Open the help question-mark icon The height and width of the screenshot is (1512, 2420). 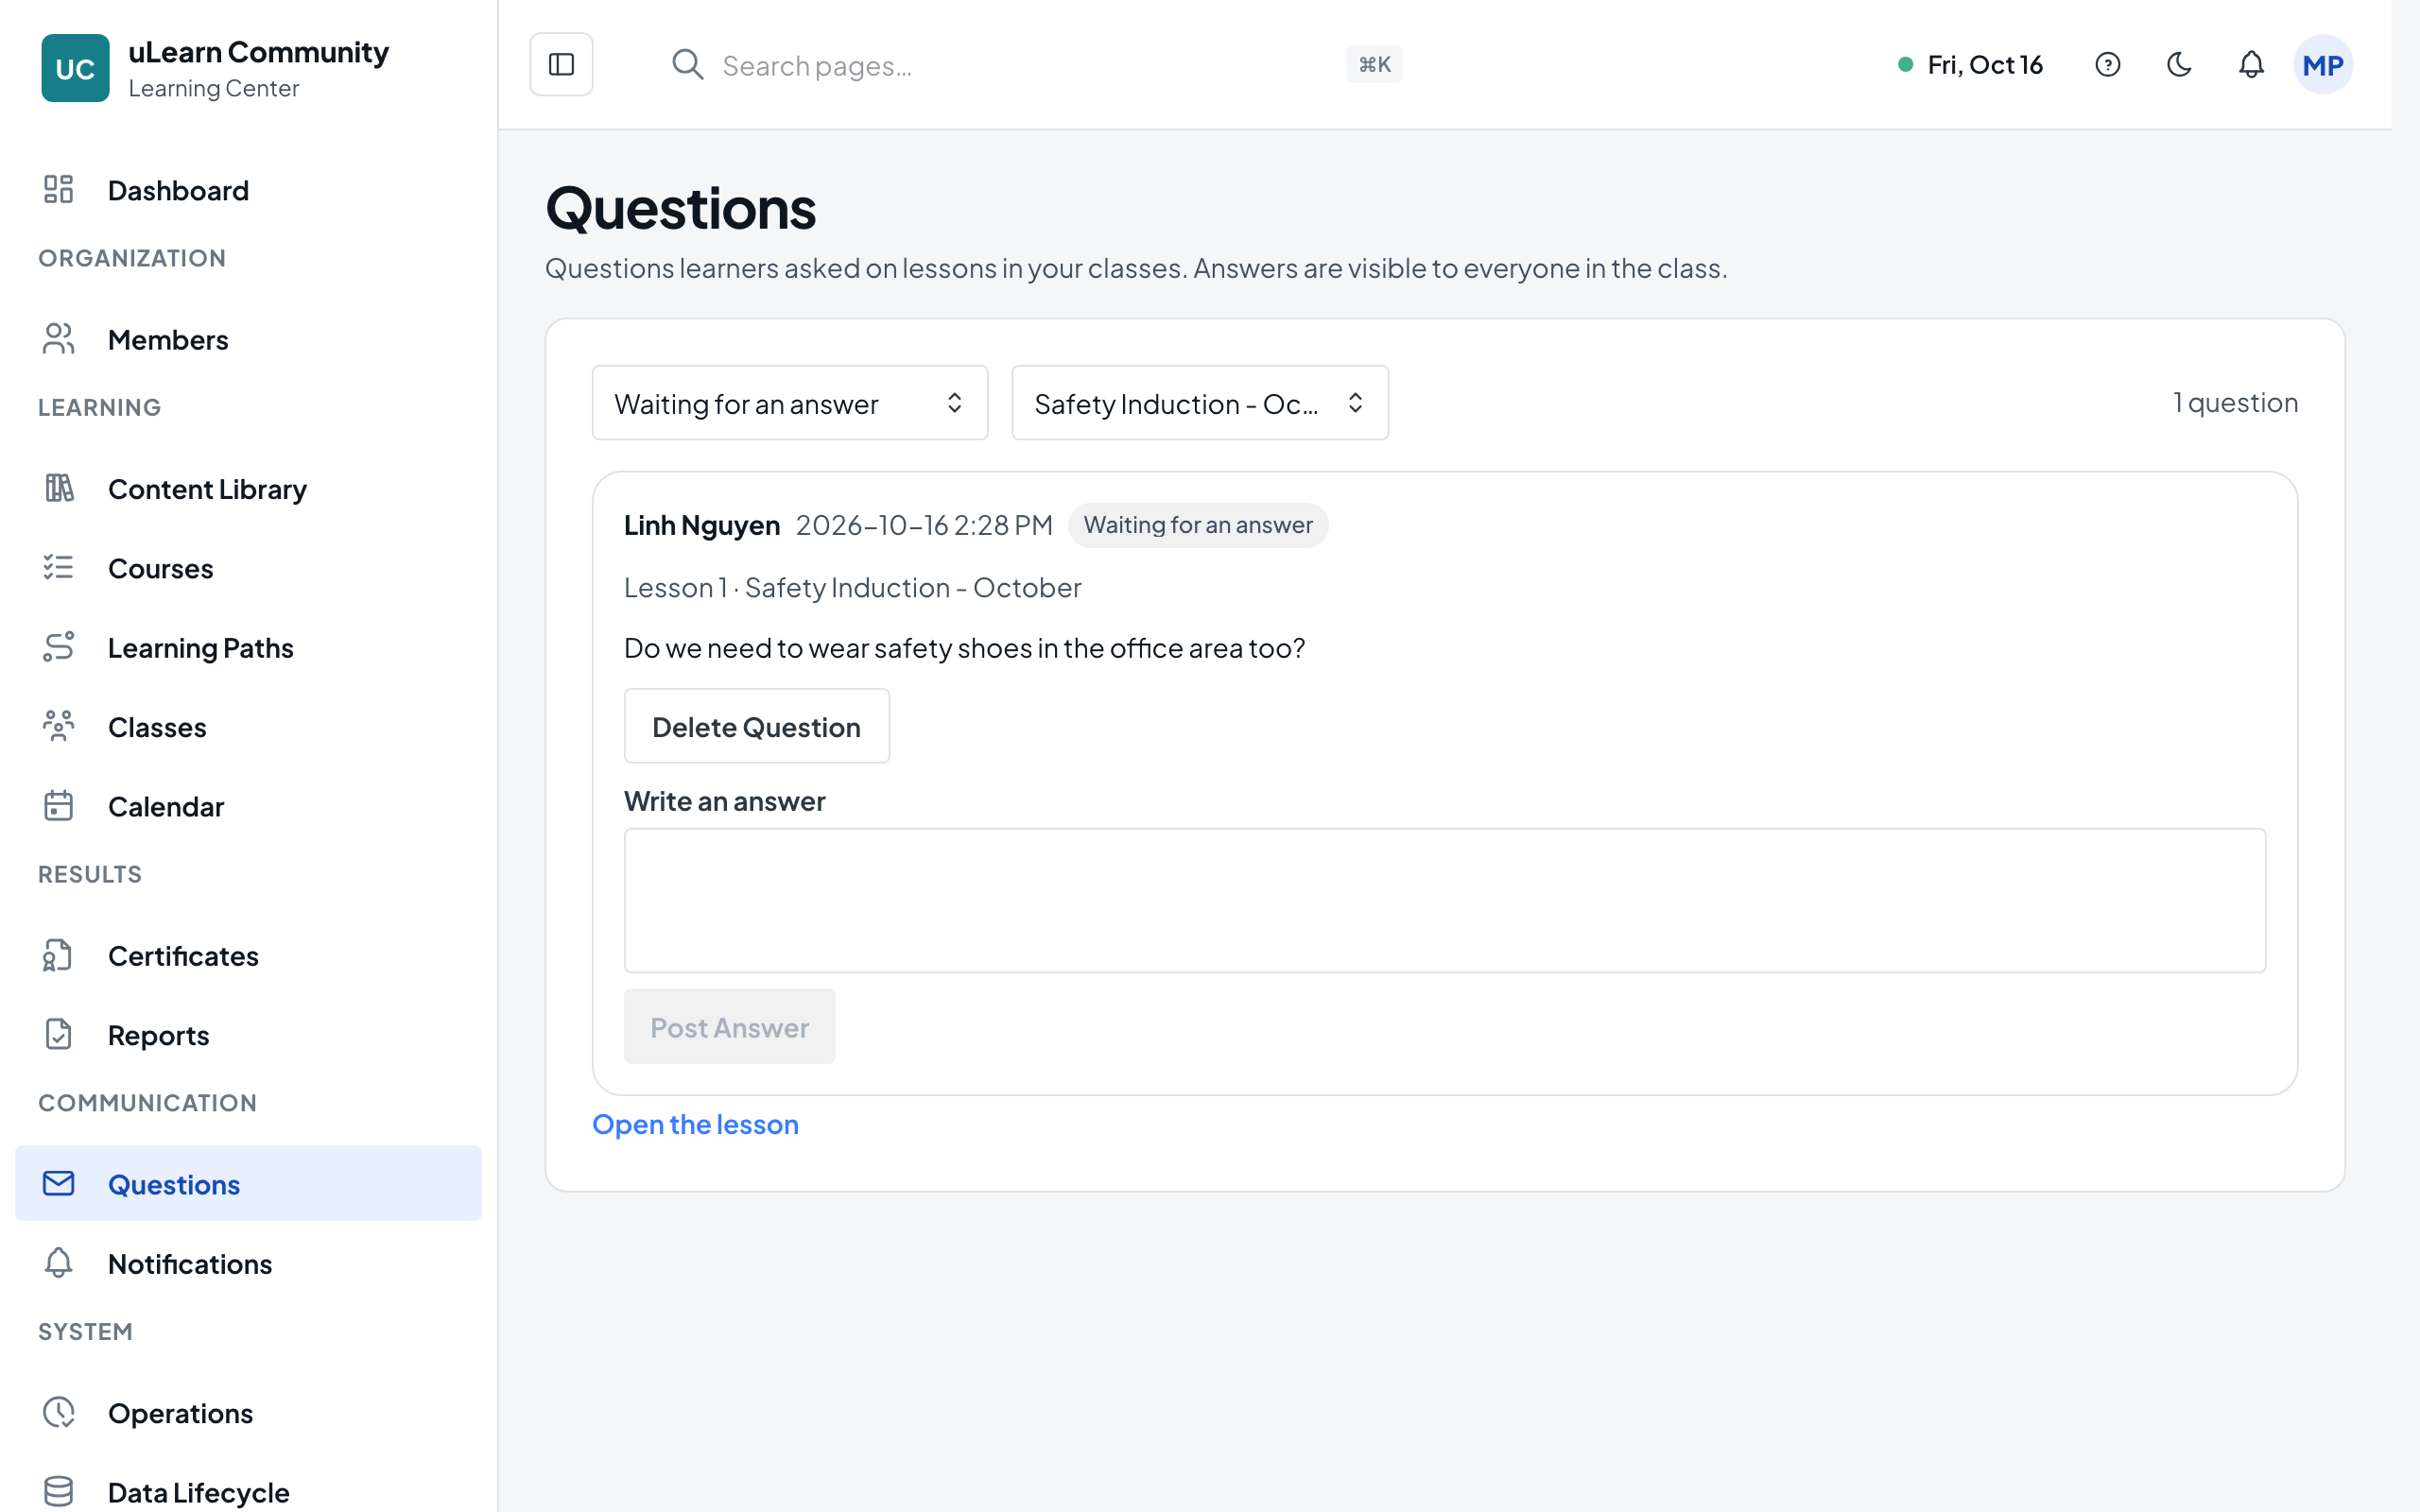coord(2107,65)
